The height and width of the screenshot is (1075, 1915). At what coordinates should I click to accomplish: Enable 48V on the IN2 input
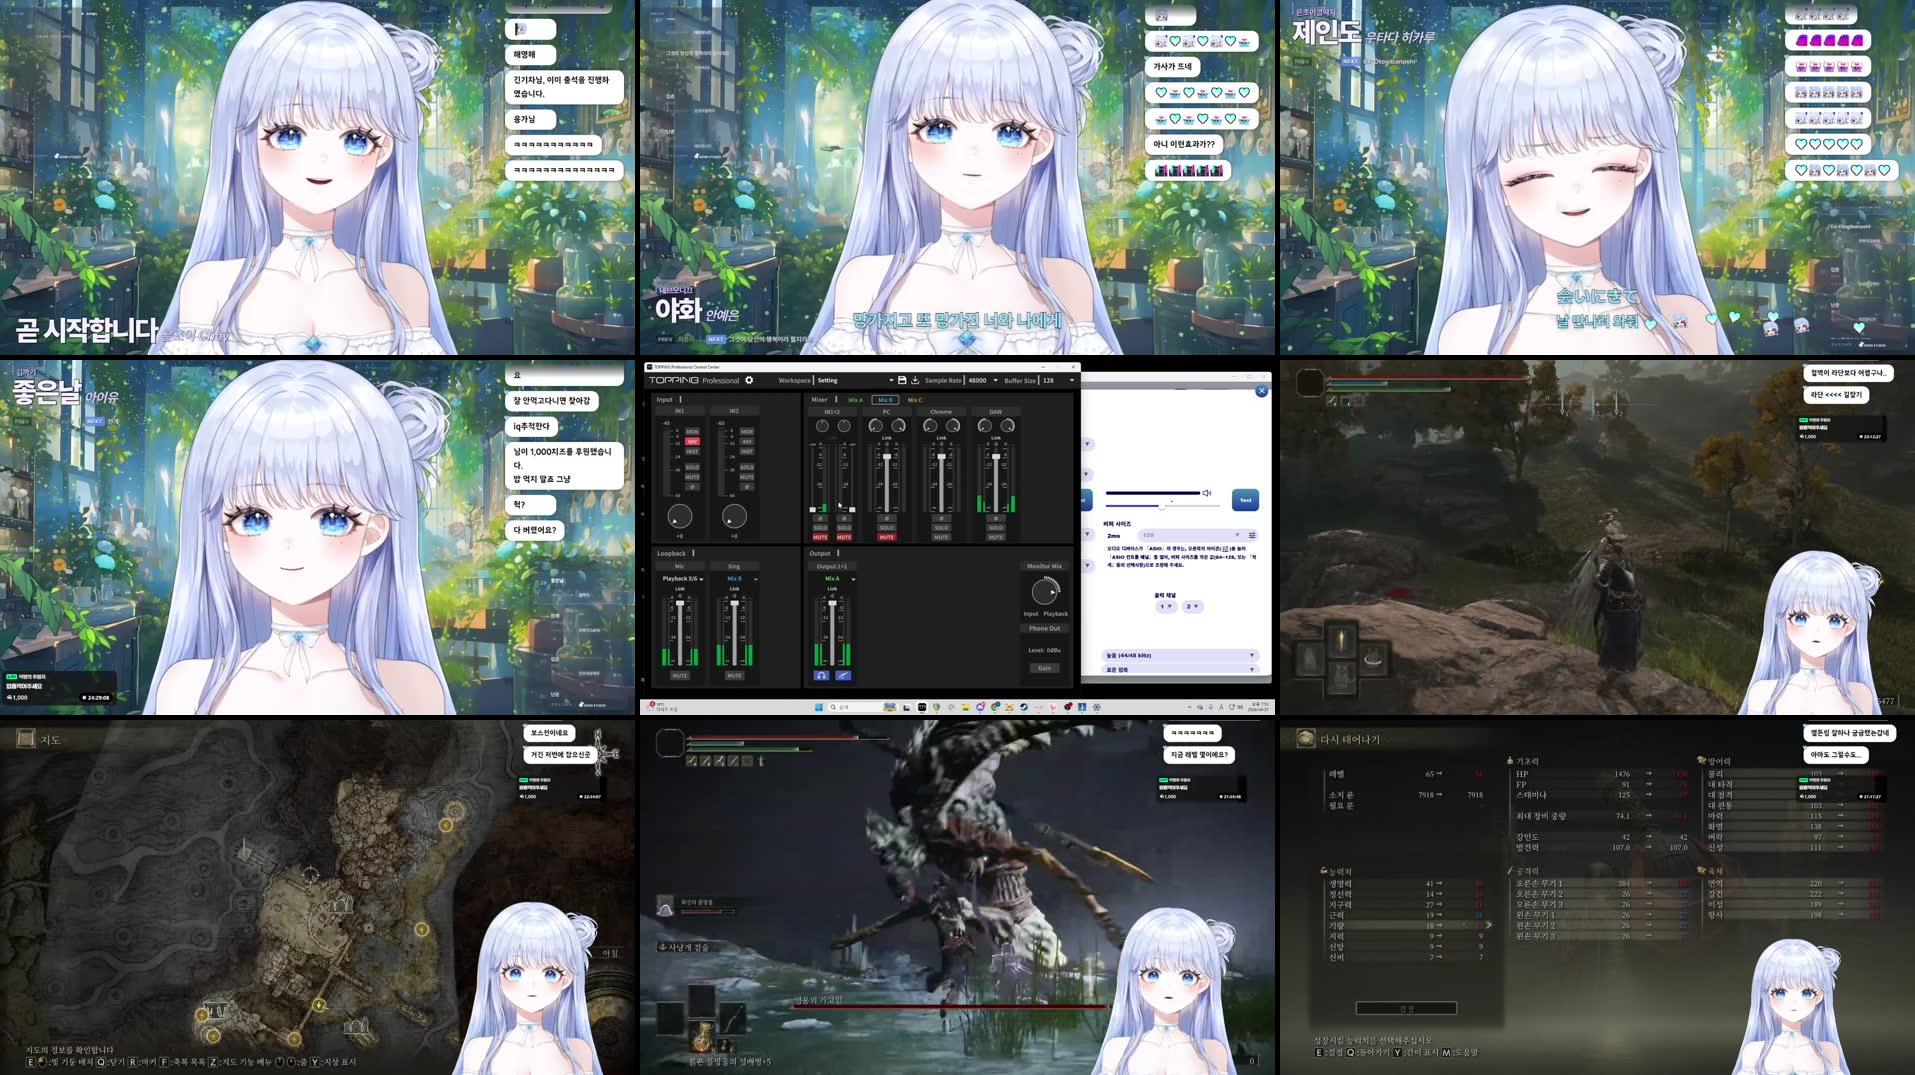click(x=747, y=441)
